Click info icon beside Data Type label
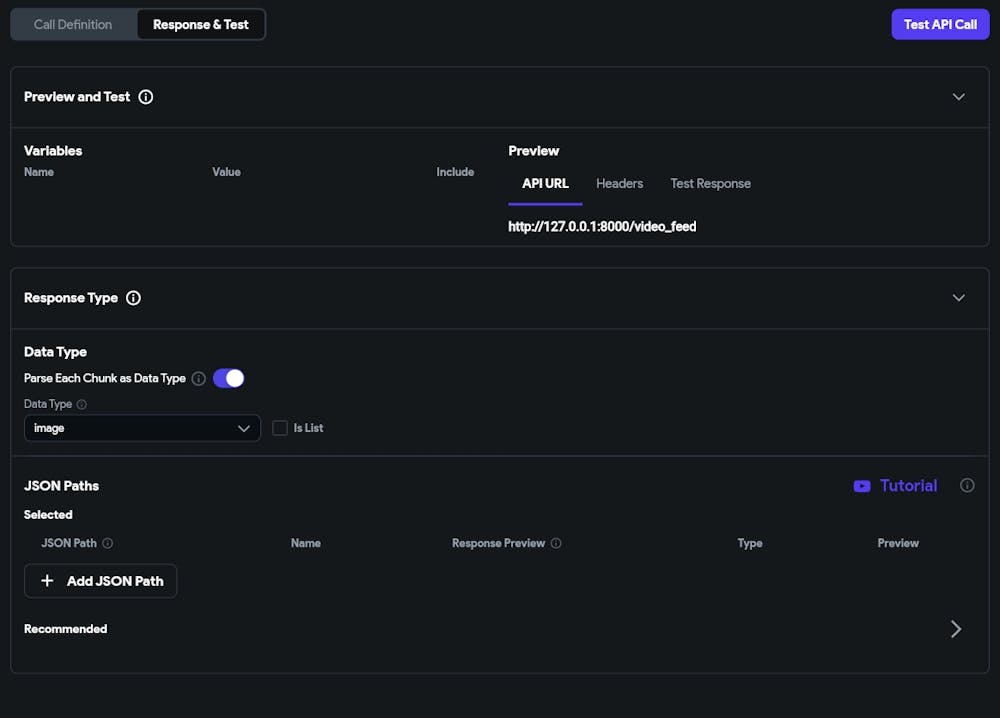The width and height of the screenshot is (1000, 718). pyautogui.click(x=82, y=405)
